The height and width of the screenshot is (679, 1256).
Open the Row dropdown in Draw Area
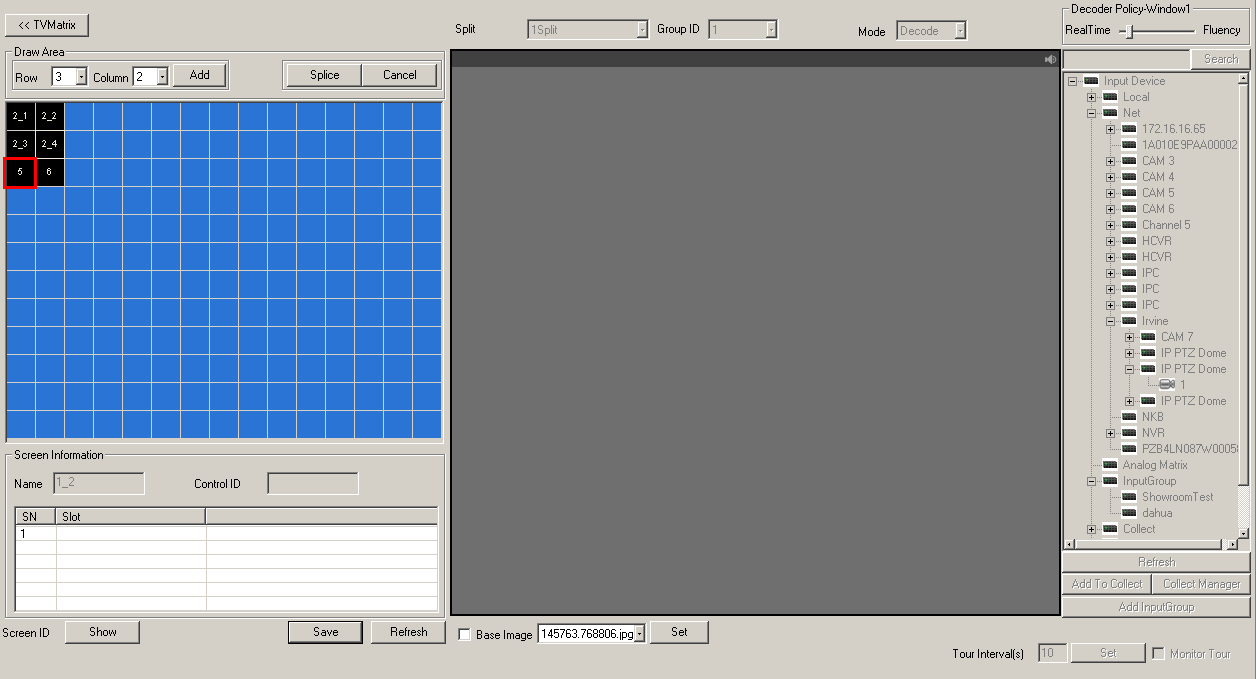pyautogui.click(x=83, y=76)
